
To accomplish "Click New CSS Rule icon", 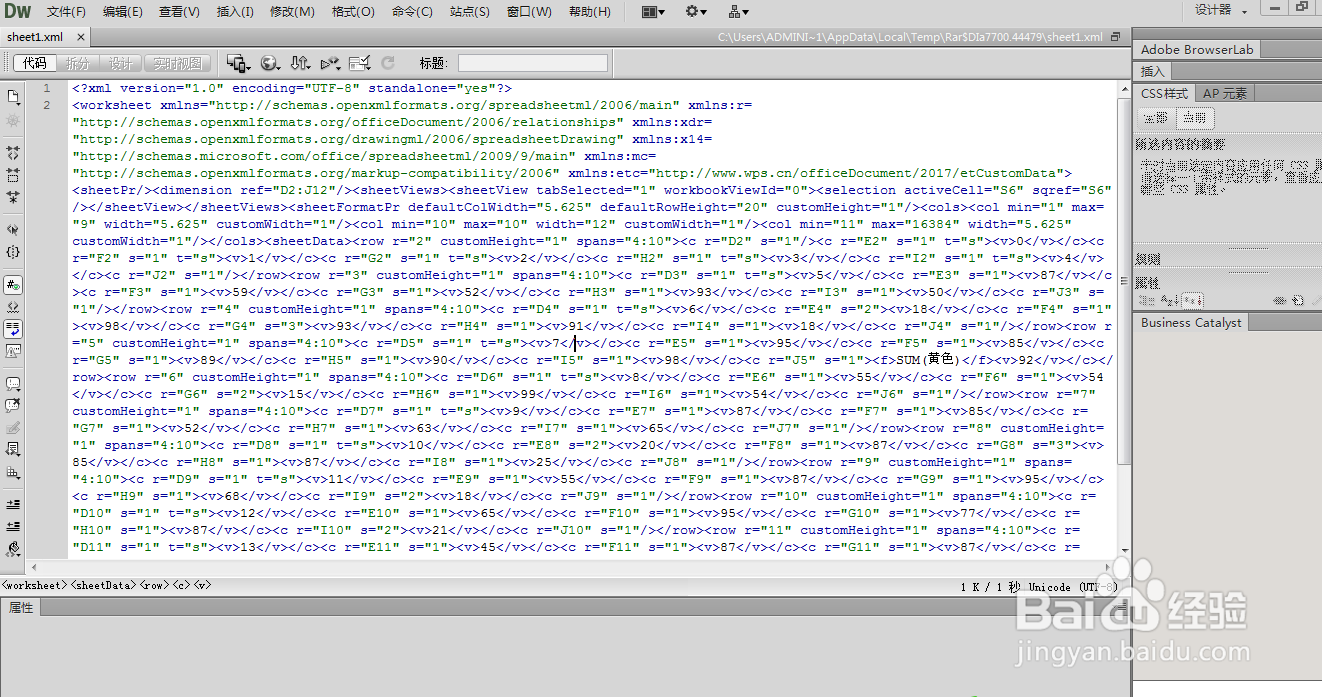I will pos(1297,300).
